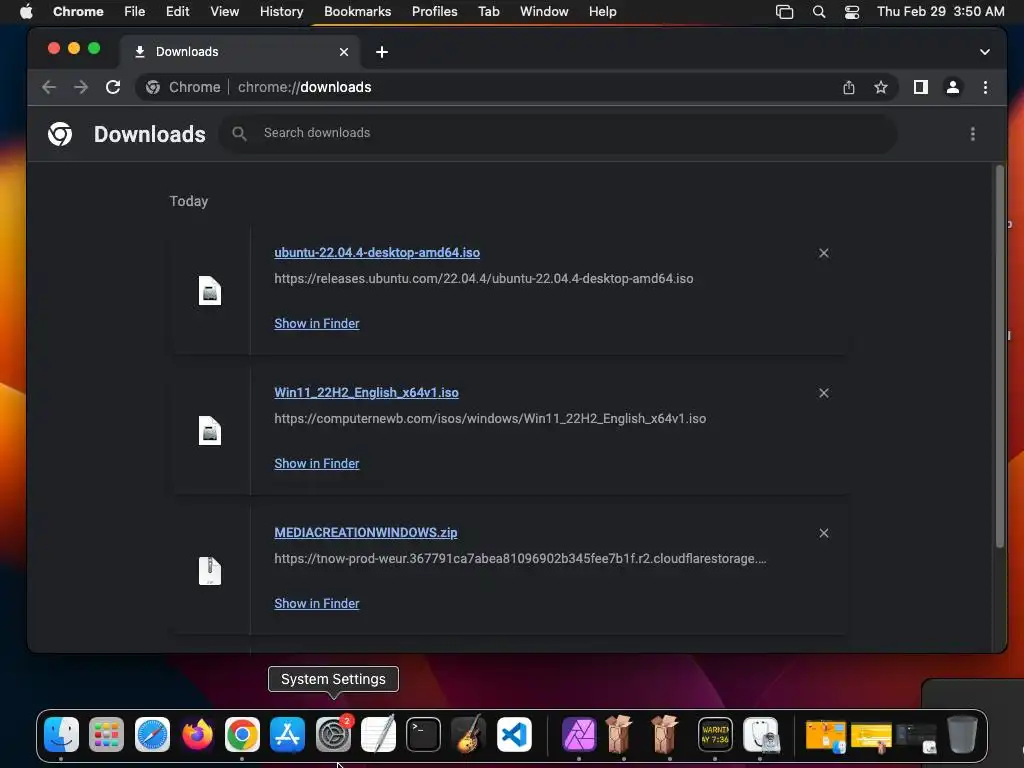Open Terminal from the Dock
This screenshot has height=768, width=1024.
click(x=423, y=735)
